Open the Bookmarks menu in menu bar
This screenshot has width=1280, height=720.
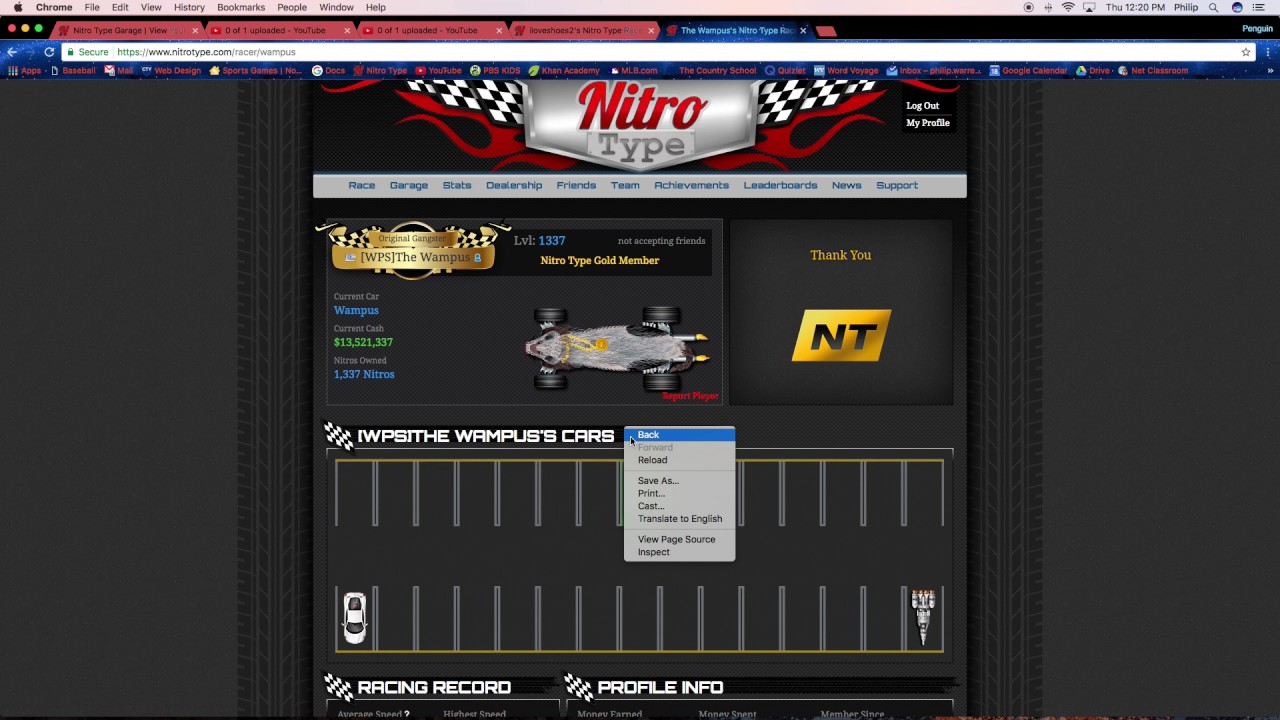click(x=241, y=7)
